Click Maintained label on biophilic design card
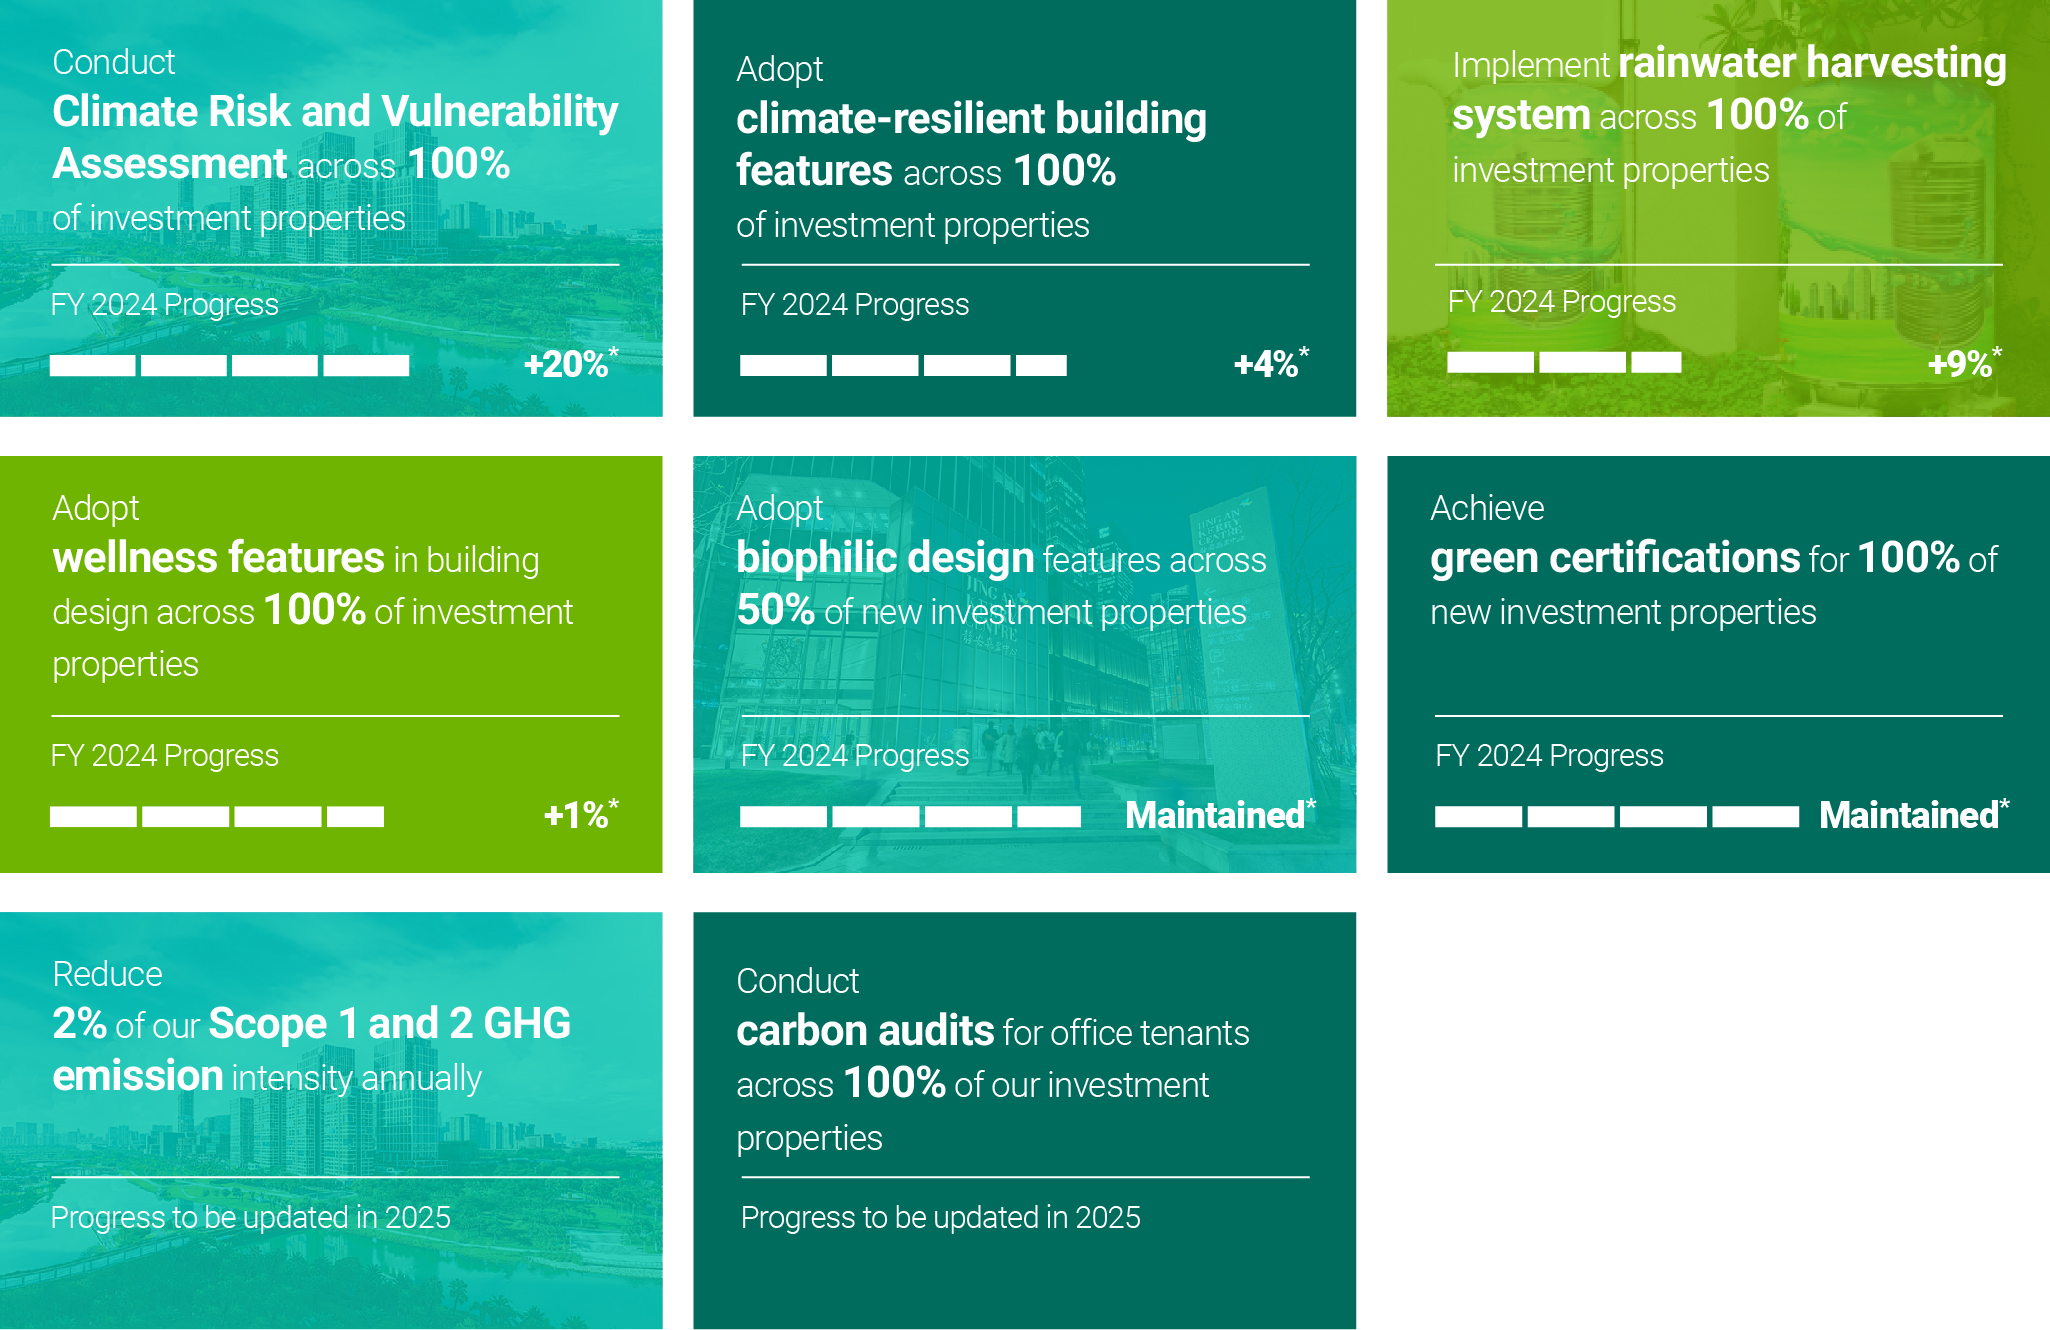This screenshot has width=2050, height=1330. click(1220, 815)
